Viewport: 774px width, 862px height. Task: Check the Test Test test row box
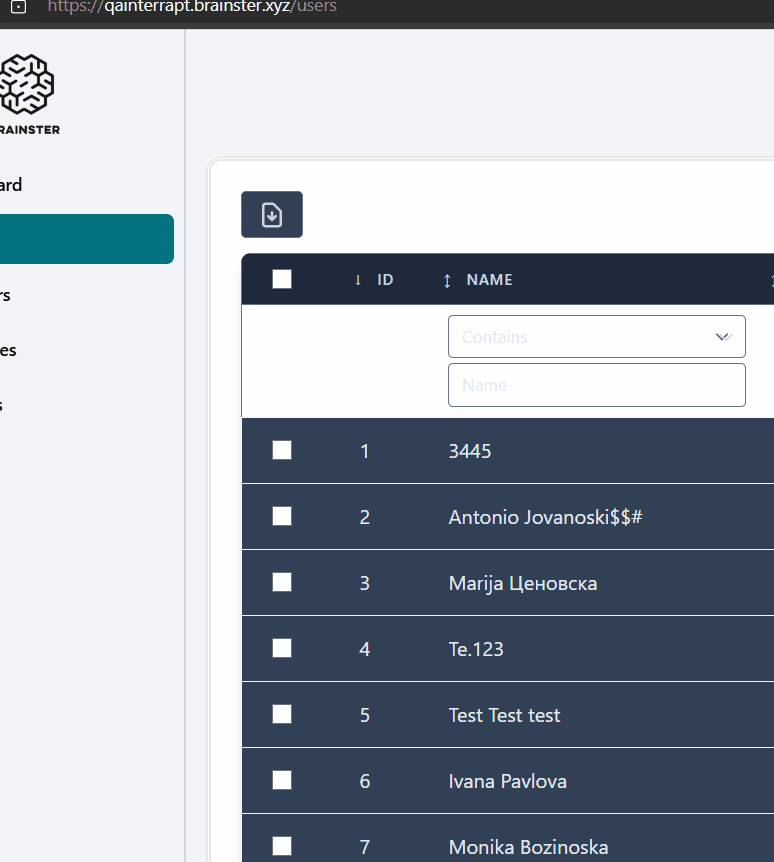point(282,715)
